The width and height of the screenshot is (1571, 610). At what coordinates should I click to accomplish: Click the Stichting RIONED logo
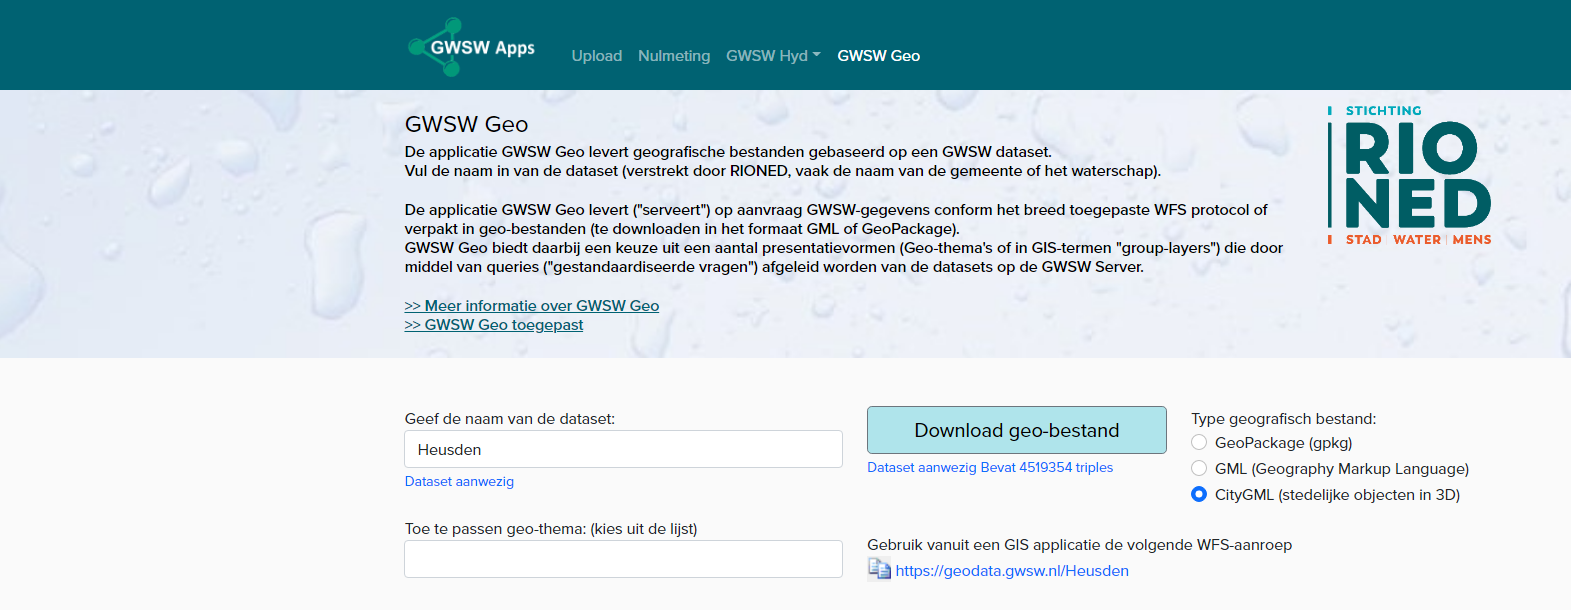[x=1409, y=175]
